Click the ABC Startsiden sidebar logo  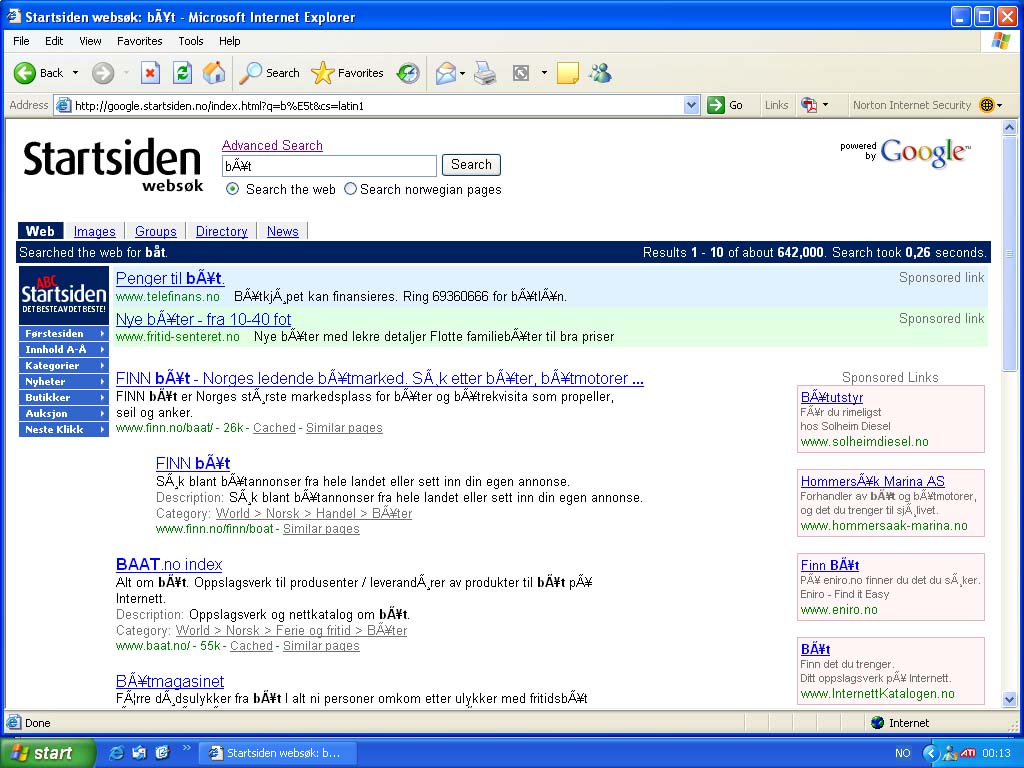tap(63, 295)
